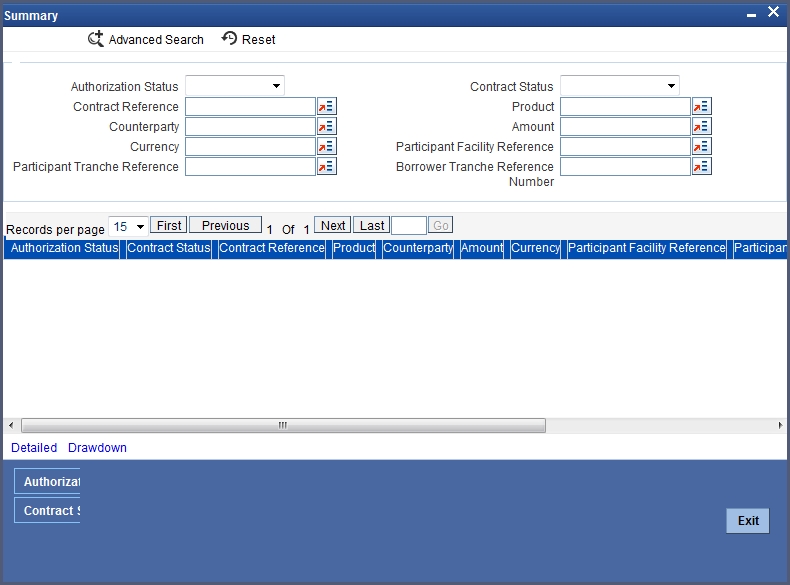Open lookup list for Product
This screenshot has height=585, width=790.
[x=701, y=106]
